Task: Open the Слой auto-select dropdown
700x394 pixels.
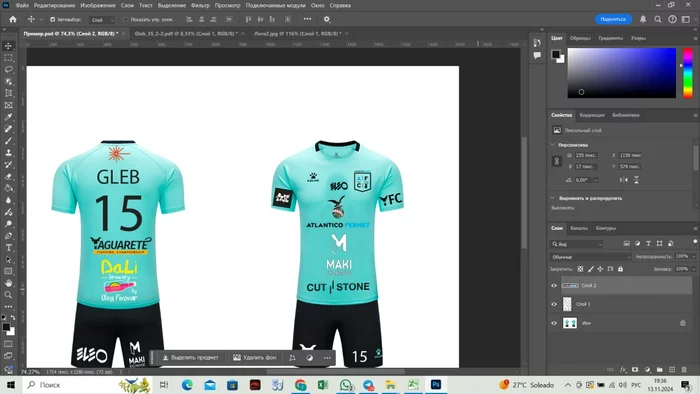Action: 102,20
